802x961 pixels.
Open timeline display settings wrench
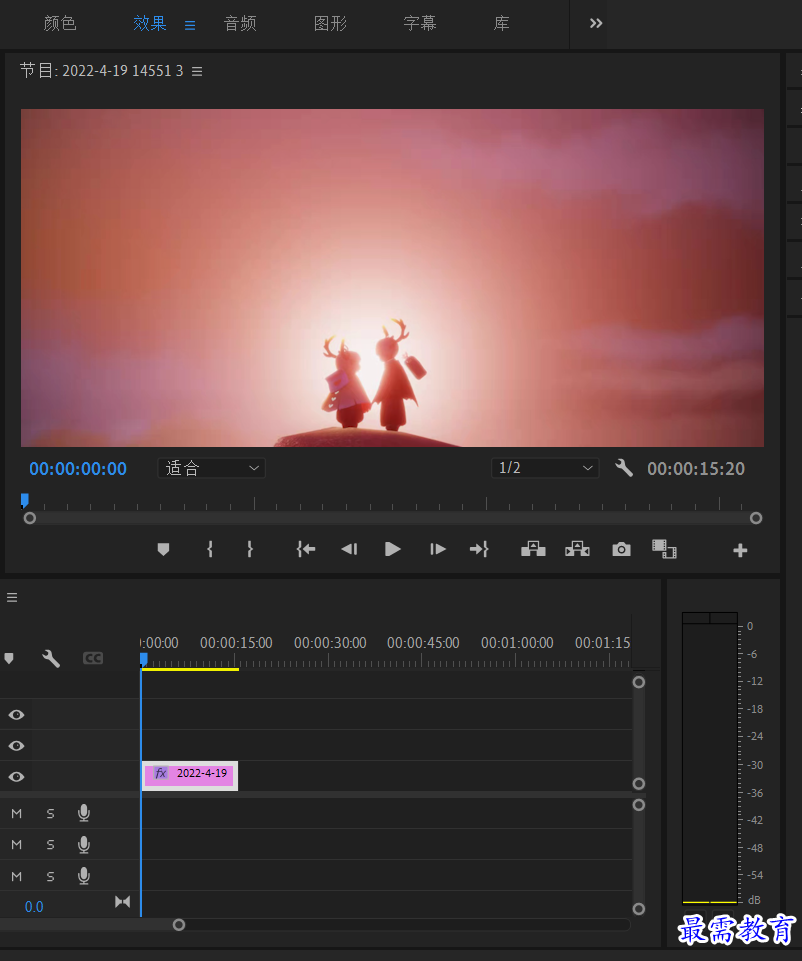pos(51,658)
